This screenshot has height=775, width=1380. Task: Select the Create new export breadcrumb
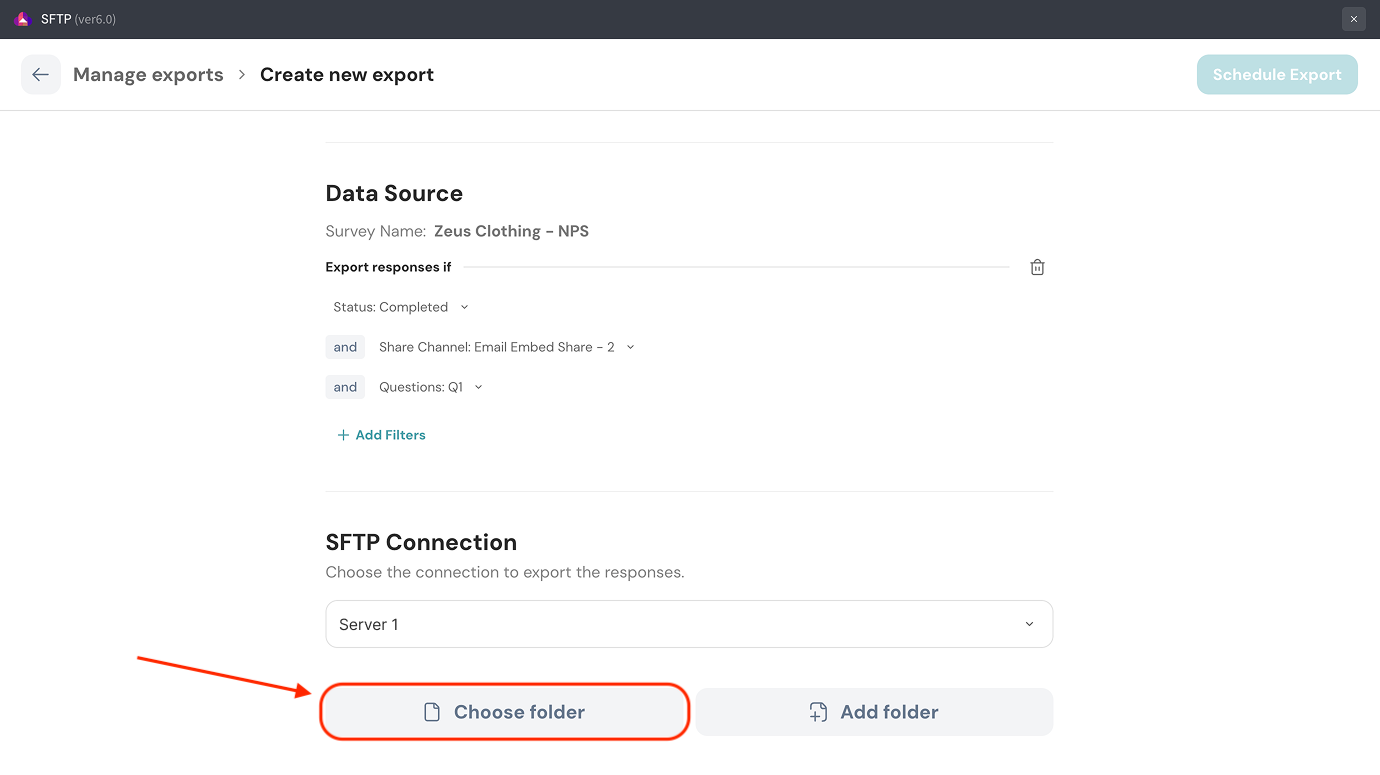tap(347, 75)
